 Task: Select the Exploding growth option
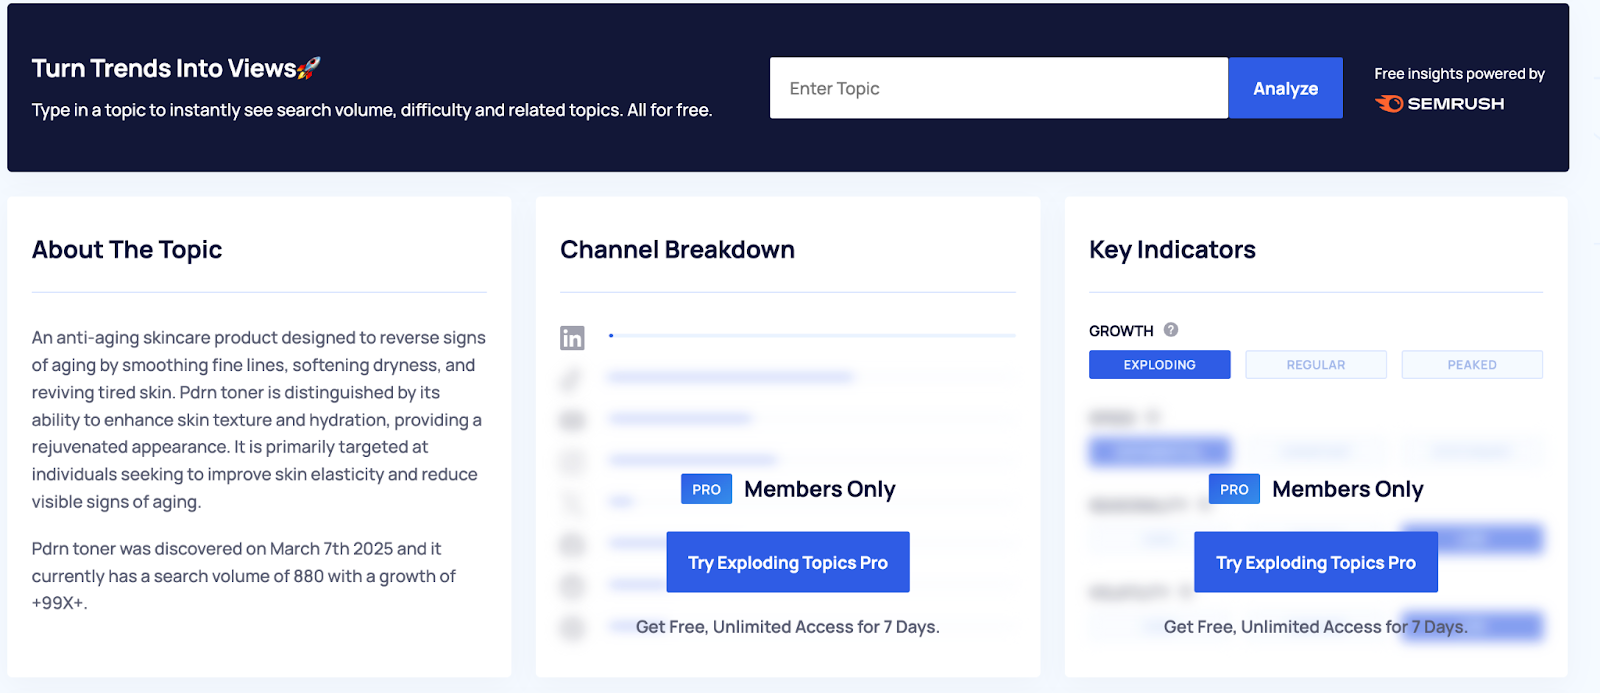pos(1159,365)
